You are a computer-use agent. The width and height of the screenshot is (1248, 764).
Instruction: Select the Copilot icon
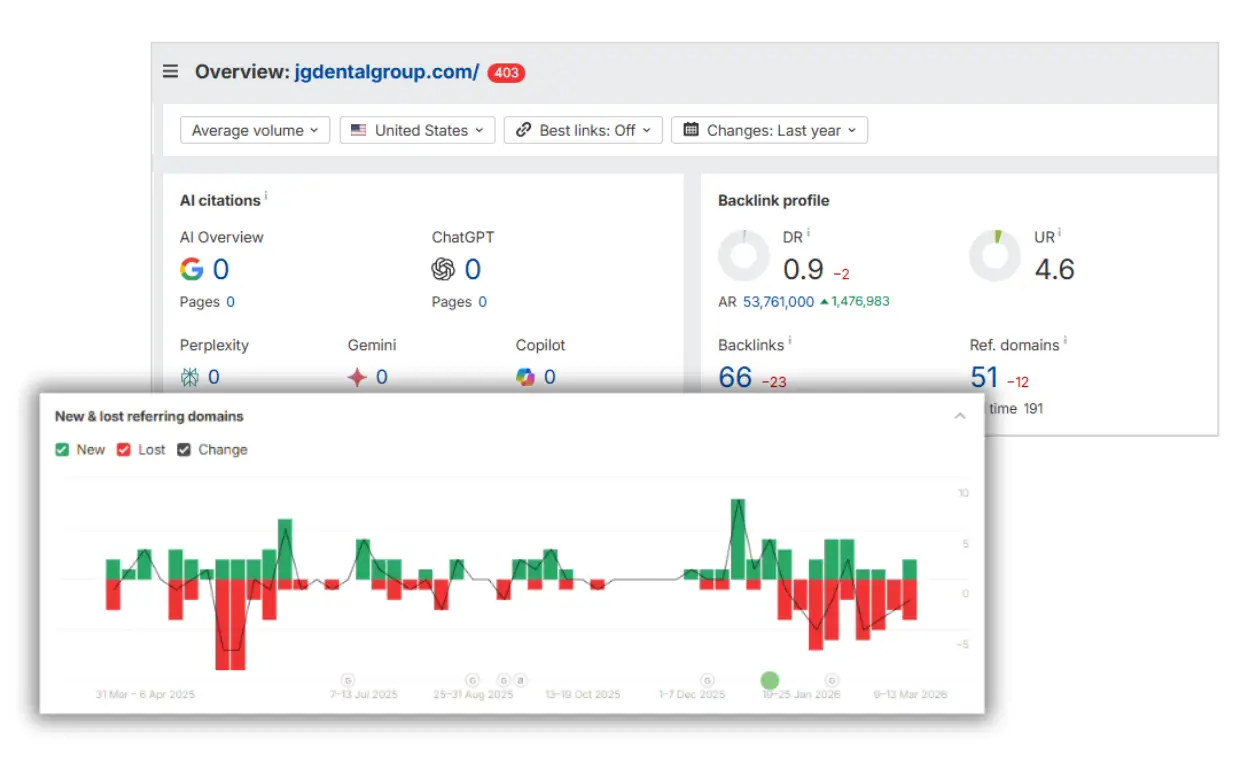(527, 377)
